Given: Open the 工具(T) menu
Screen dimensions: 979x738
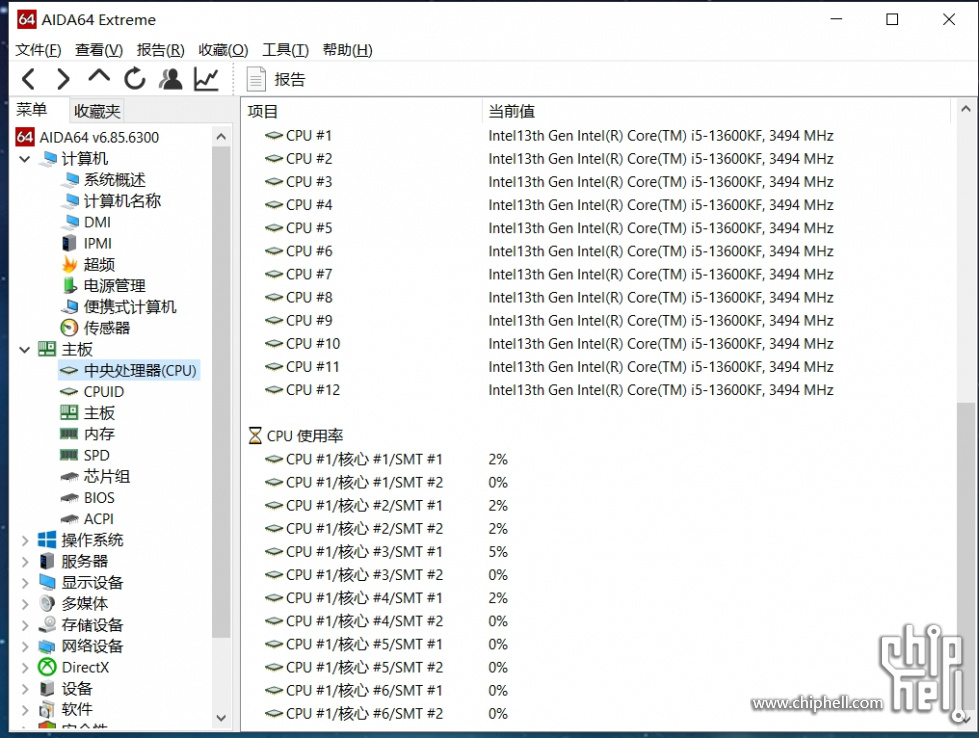Looking at the screenshot, I should pyautogui.click(x=285, y=50).
